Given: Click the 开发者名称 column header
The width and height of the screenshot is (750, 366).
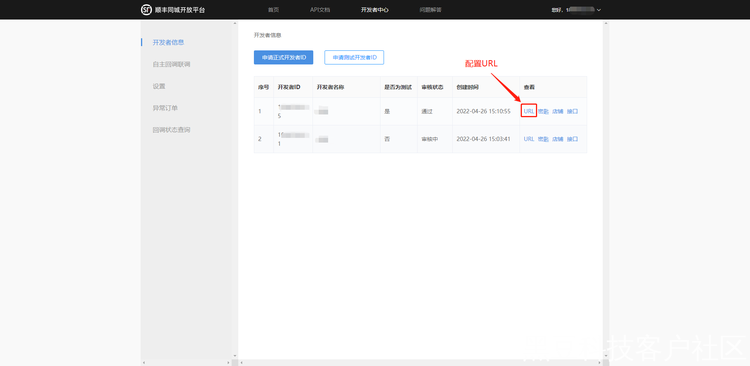Looking at the screenshot, I should 331,87.
